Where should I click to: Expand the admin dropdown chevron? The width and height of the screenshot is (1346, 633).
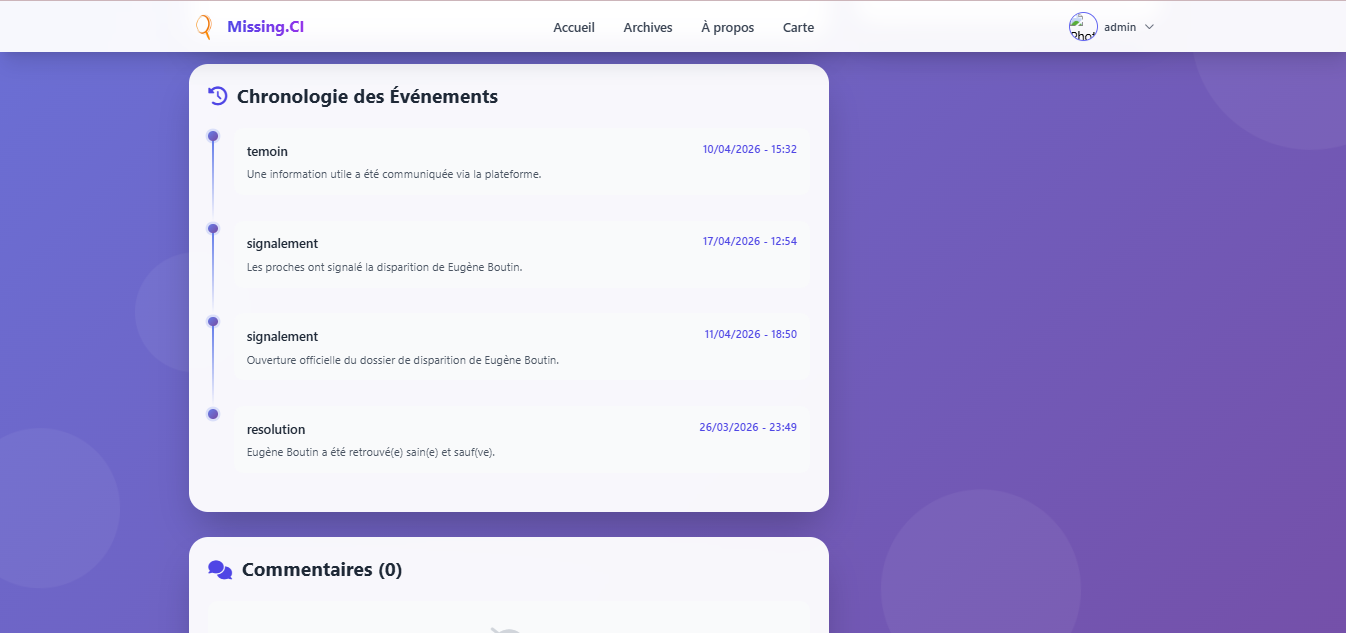pyautogui.click(x=1149, y=27)
